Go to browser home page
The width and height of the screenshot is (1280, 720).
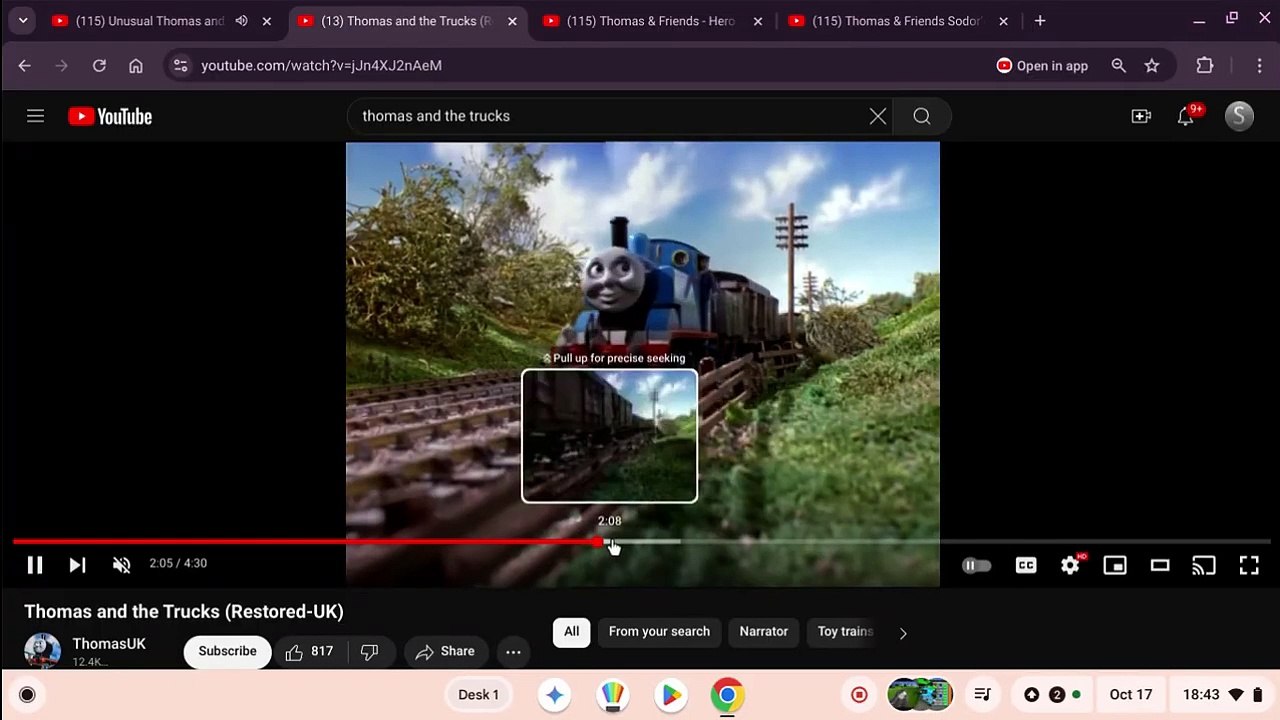point(136,66)
